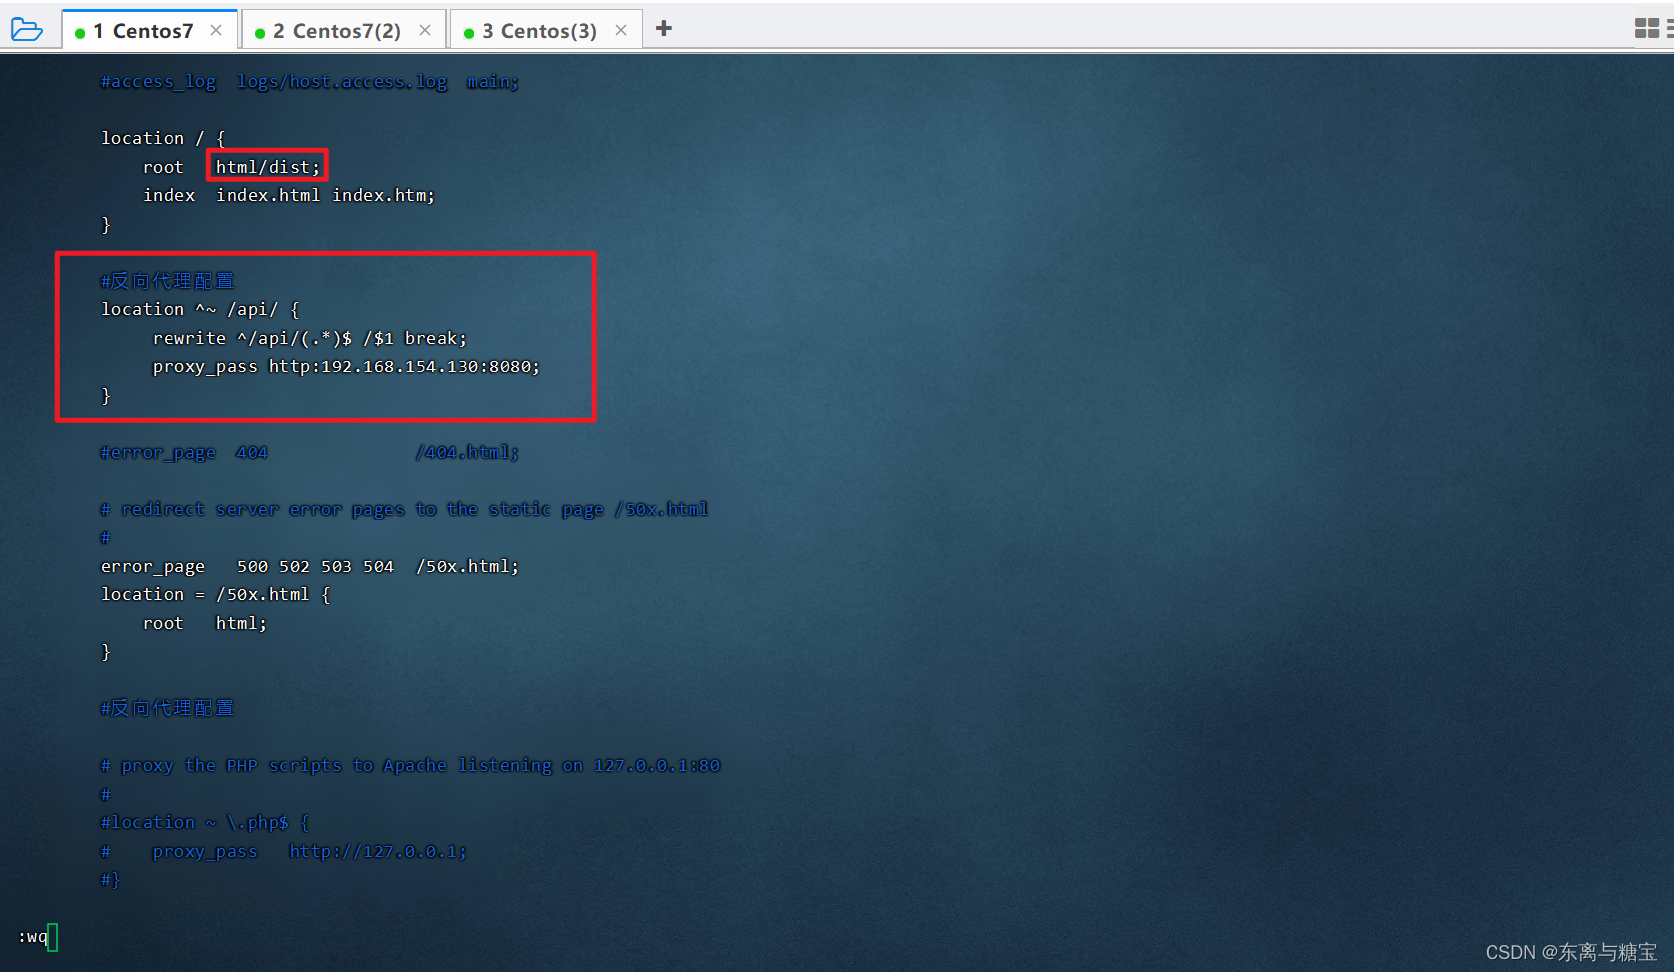Image resolution: width=1674 pixels, height=972 pixels.
Task: Click 'index index.html index.htm;' line
Action: pos(289,195)
